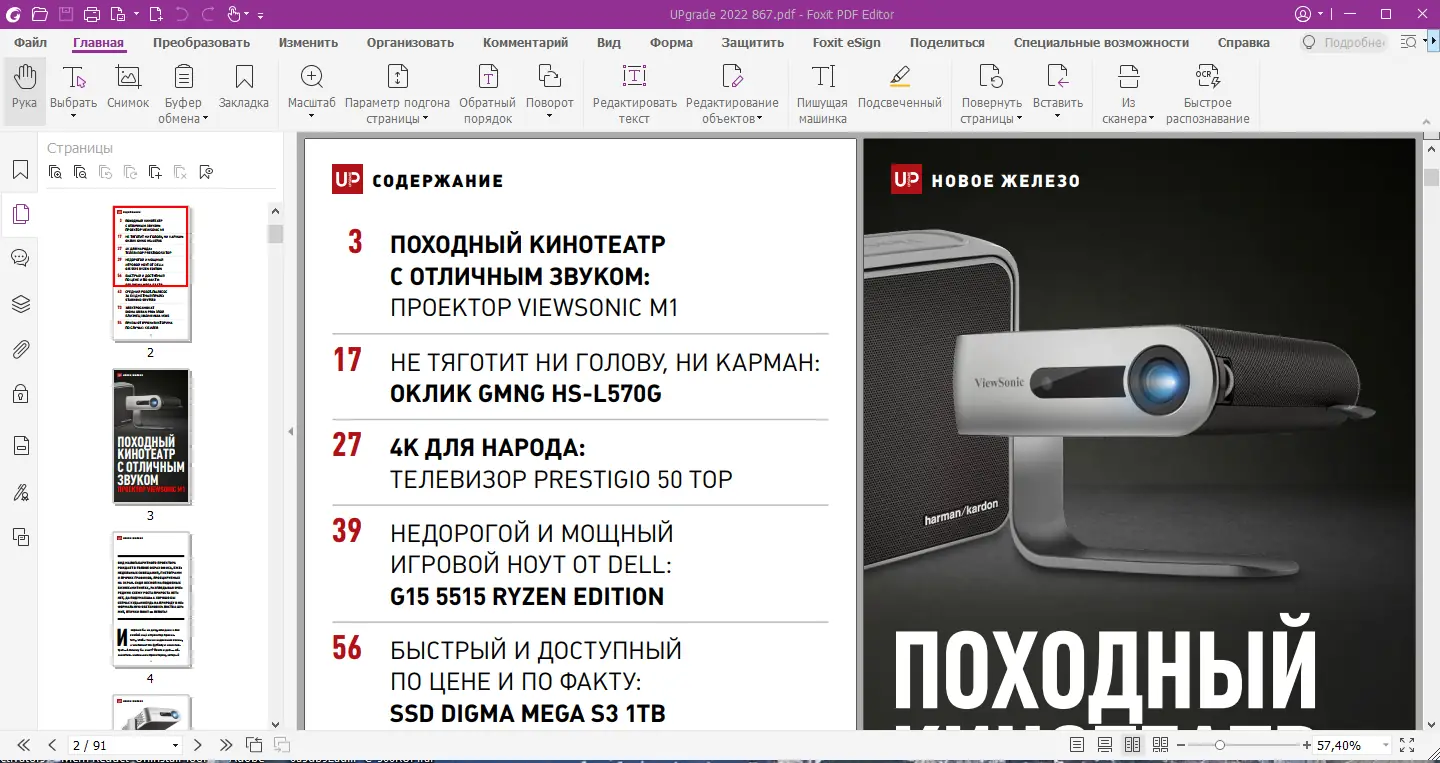Take a Snapshot of the page
Image resolution: width=1440 pixels, height=763 pixels.
[127, 90]
